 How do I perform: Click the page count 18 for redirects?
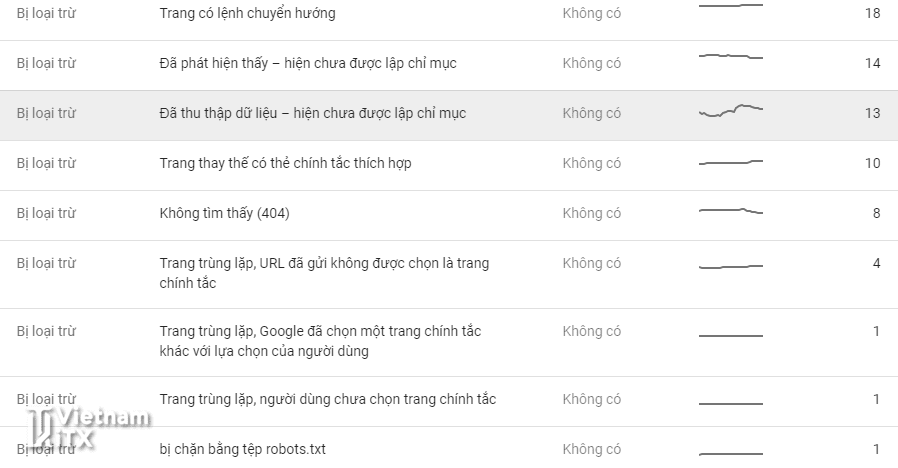pyautogui.click(x=872, y=13)
